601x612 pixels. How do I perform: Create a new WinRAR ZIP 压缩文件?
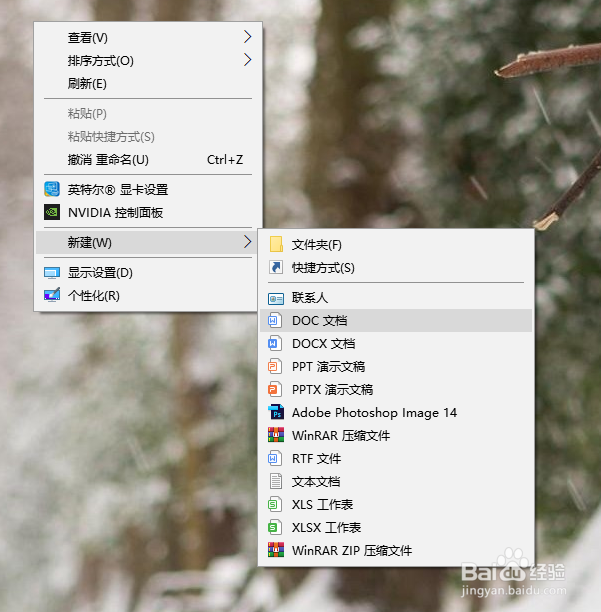[396, 551]
